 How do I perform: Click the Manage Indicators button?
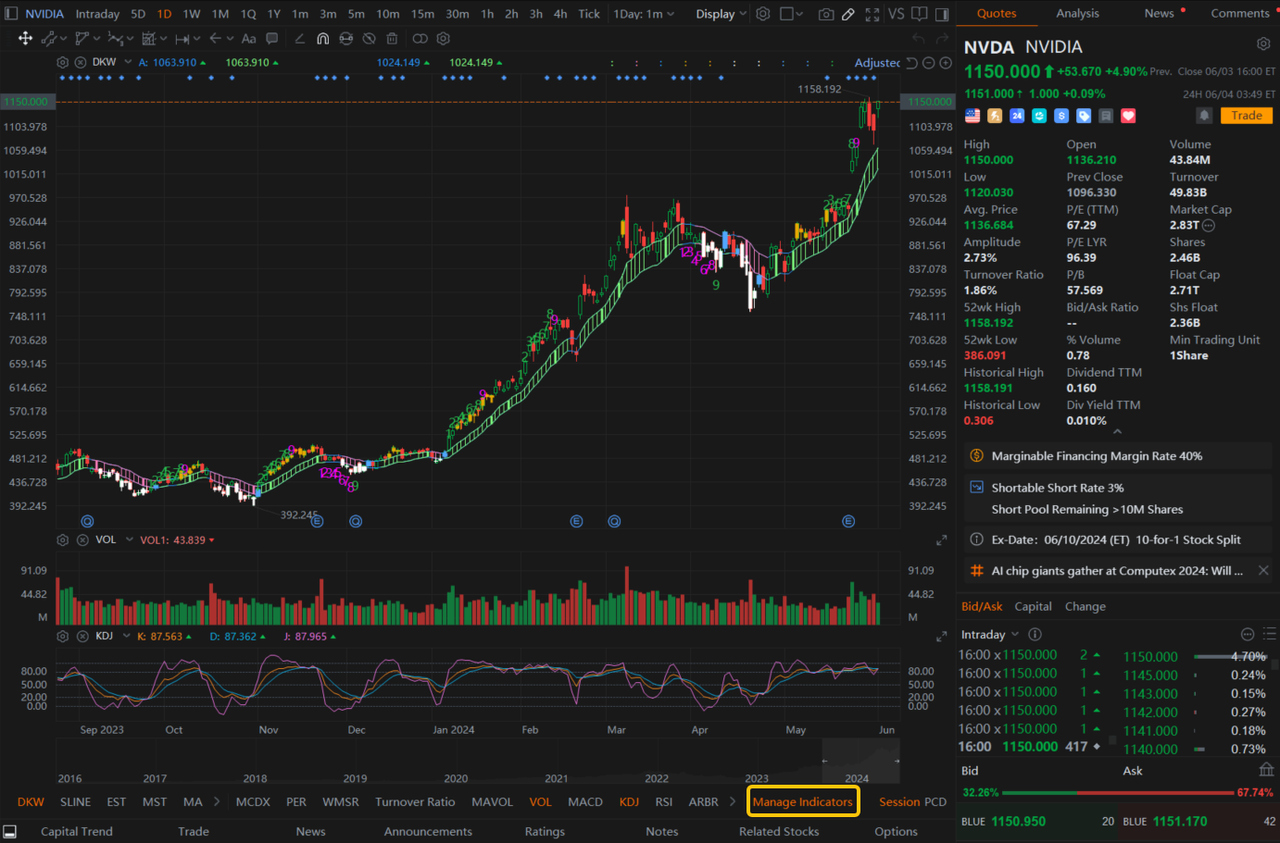[x=802, y=802]
